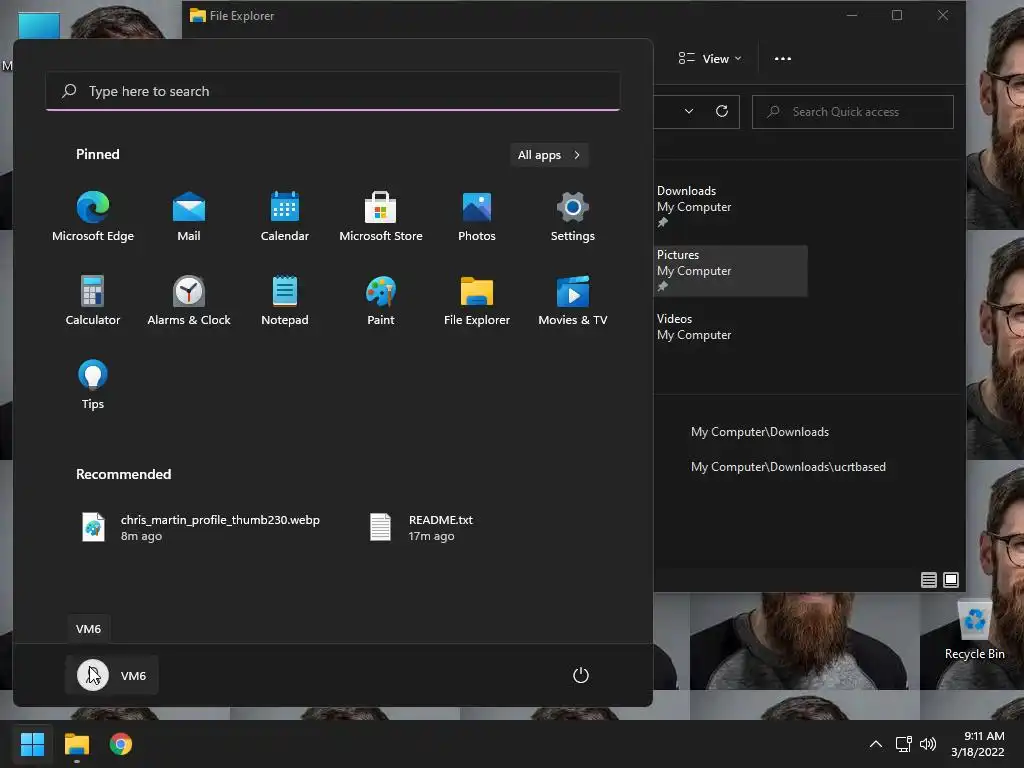Click the Search Quick access field
Viewport: 1024px width, 768px height.
tap(853, 112)
